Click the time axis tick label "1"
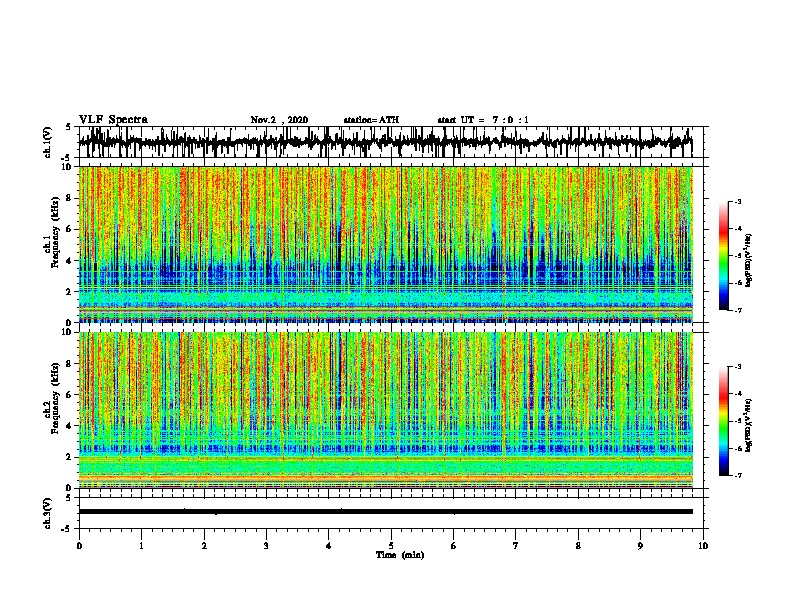Viewport: 792px width, 612px height. tap(141, 546)
